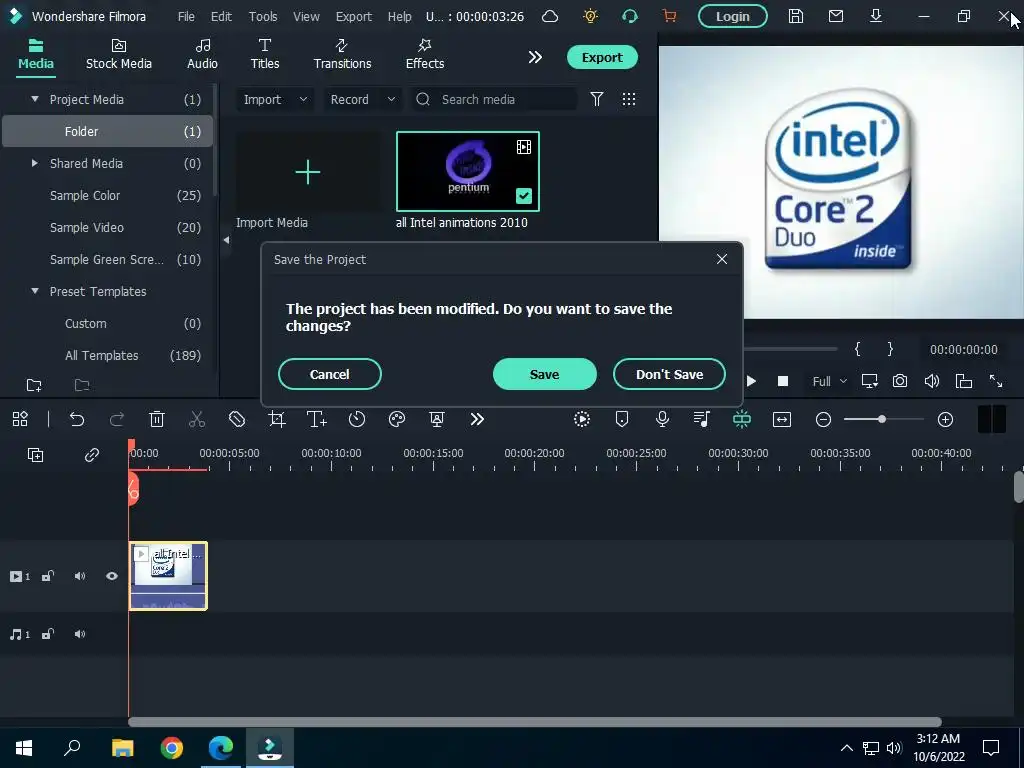The image size is (1024, 768).
Task: Mute video track 1 audio
Action: (x=80, y=576)
